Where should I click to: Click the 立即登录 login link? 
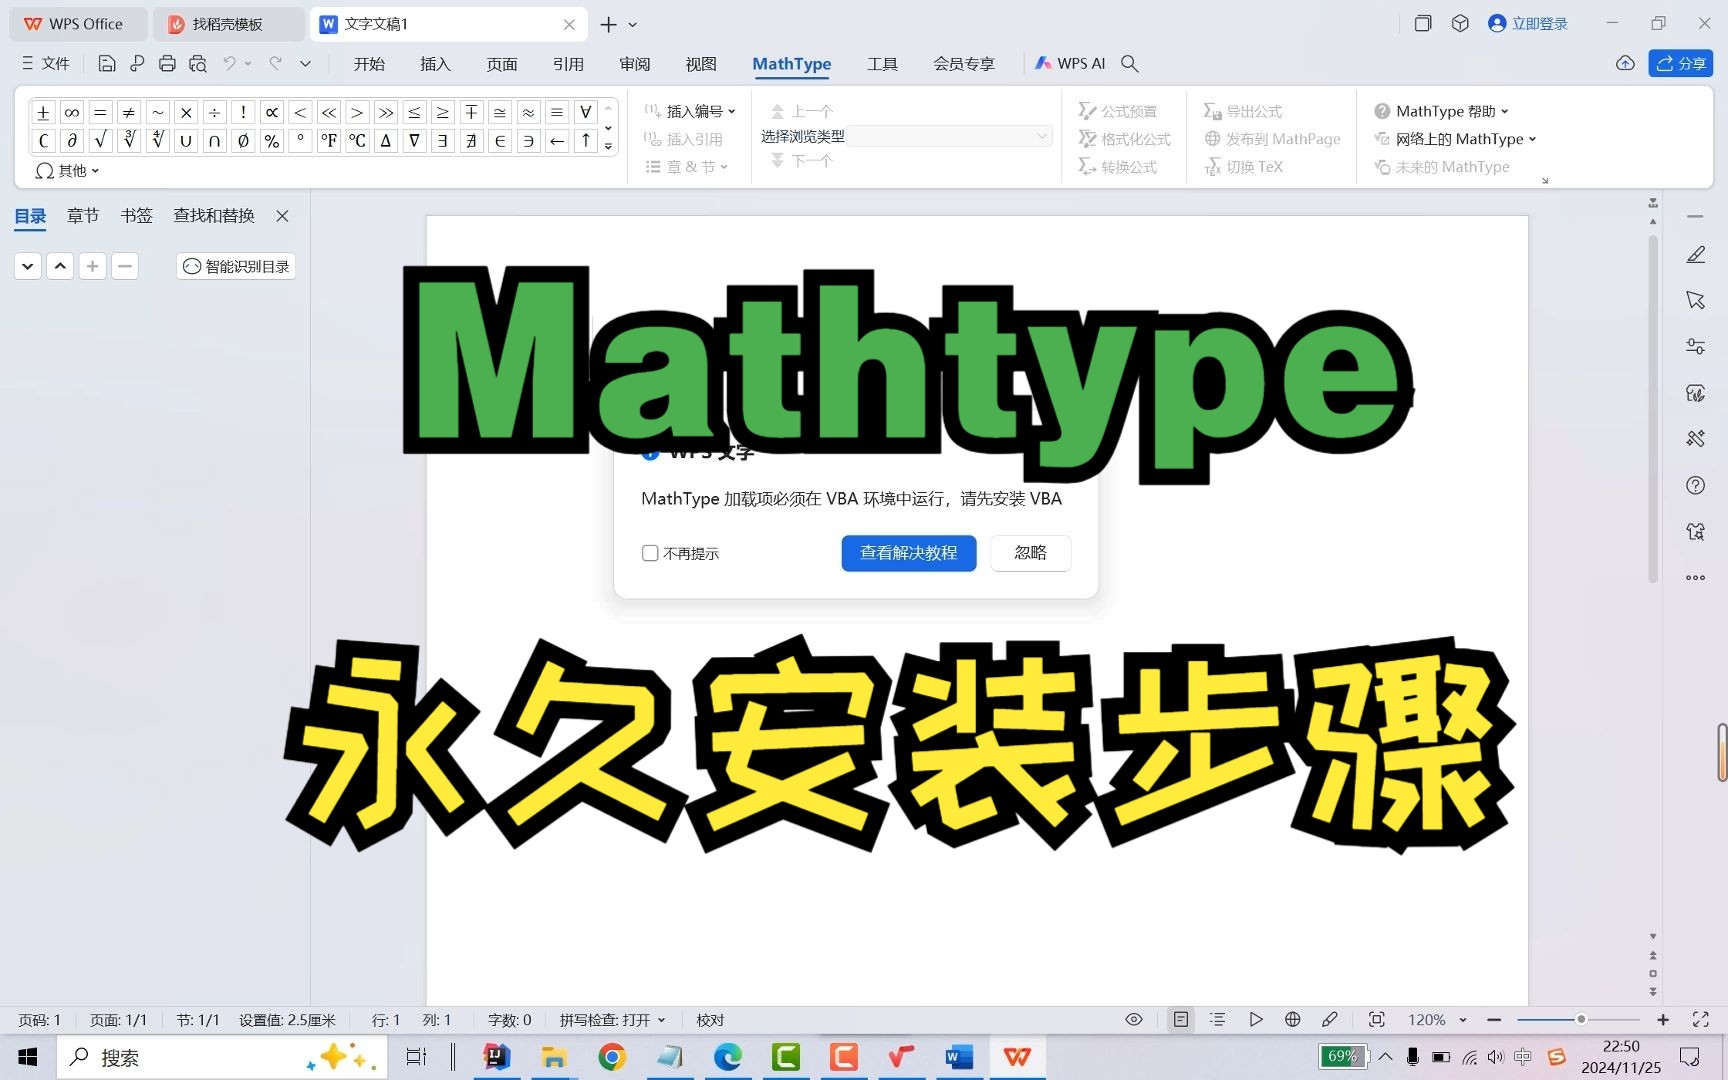coord(1528,23)
